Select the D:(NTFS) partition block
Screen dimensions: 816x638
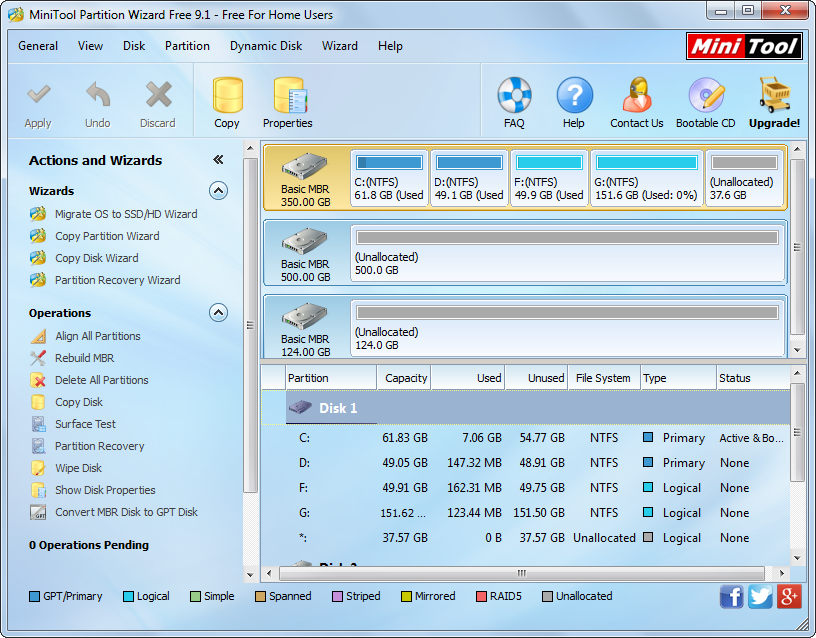coord(469,178)
